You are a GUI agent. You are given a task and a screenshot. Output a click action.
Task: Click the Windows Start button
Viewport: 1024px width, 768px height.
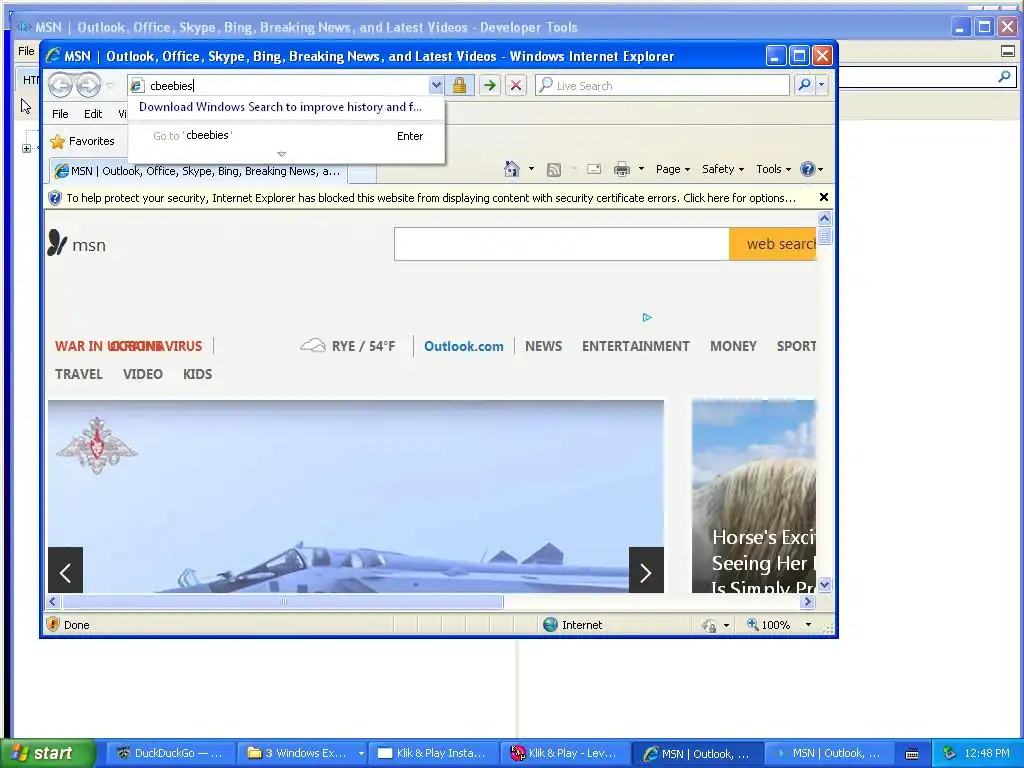coord(46,754)
